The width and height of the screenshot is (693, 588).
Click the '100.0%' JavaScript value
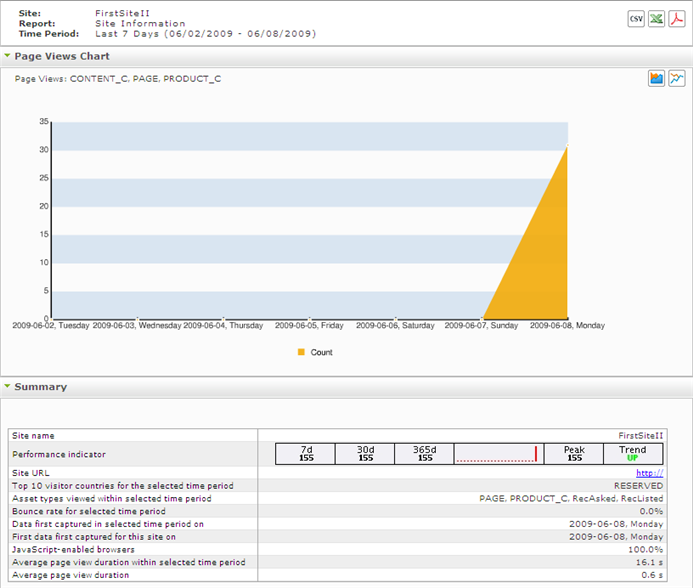point(645,549)
